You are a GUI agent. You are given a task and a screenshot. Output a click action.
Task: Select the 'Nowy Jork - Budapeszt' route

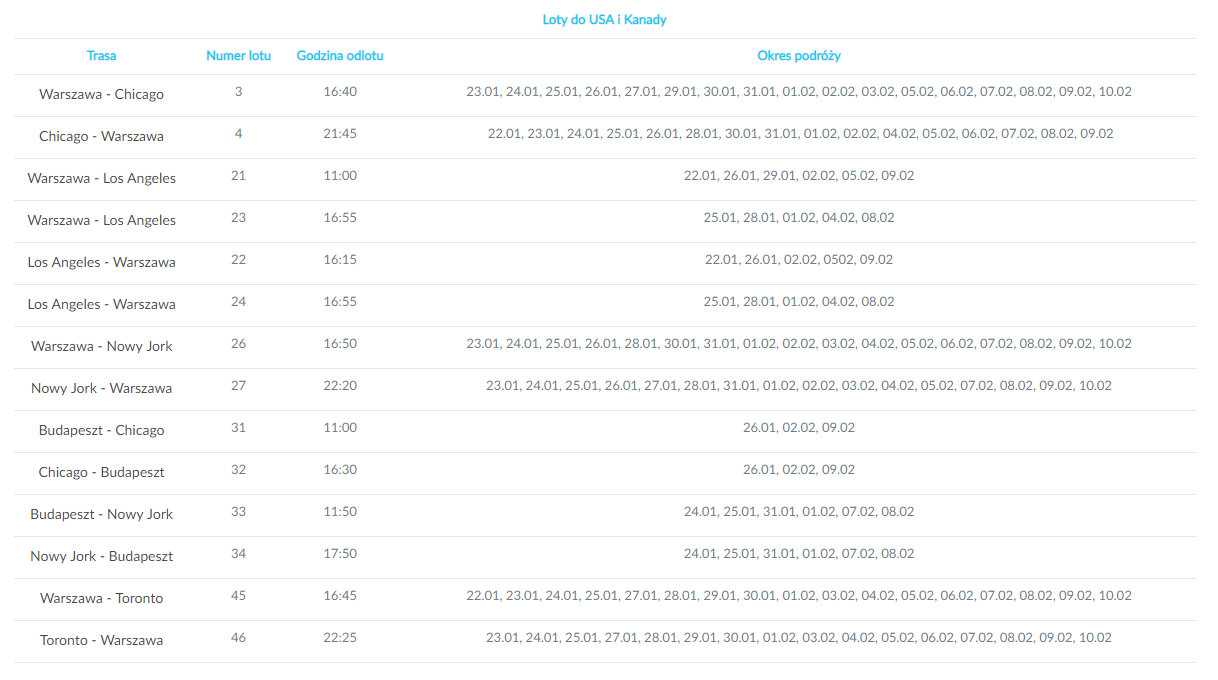pos(101,556)
